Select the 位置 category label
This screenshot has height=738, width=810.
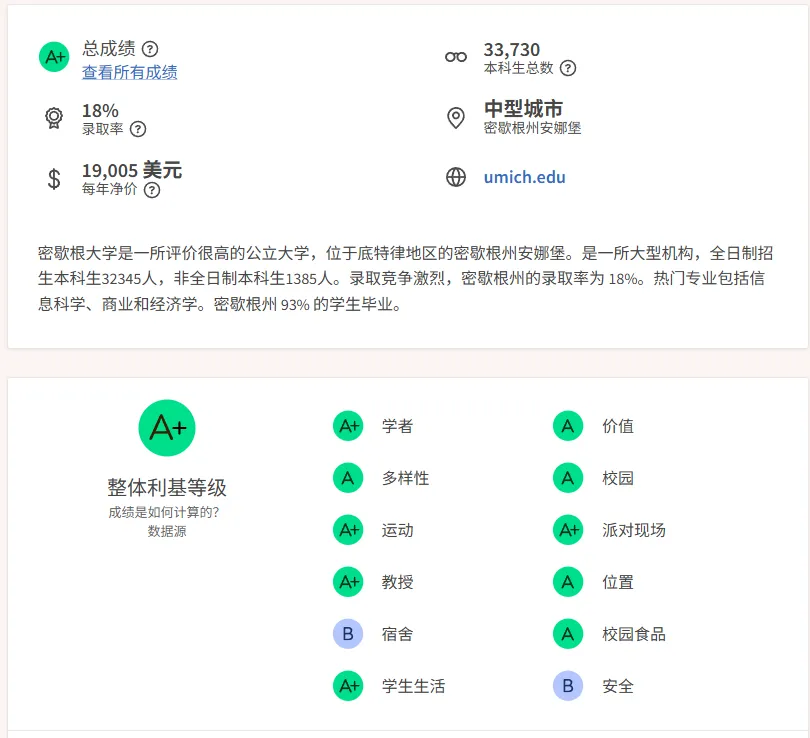coord(618,582)
